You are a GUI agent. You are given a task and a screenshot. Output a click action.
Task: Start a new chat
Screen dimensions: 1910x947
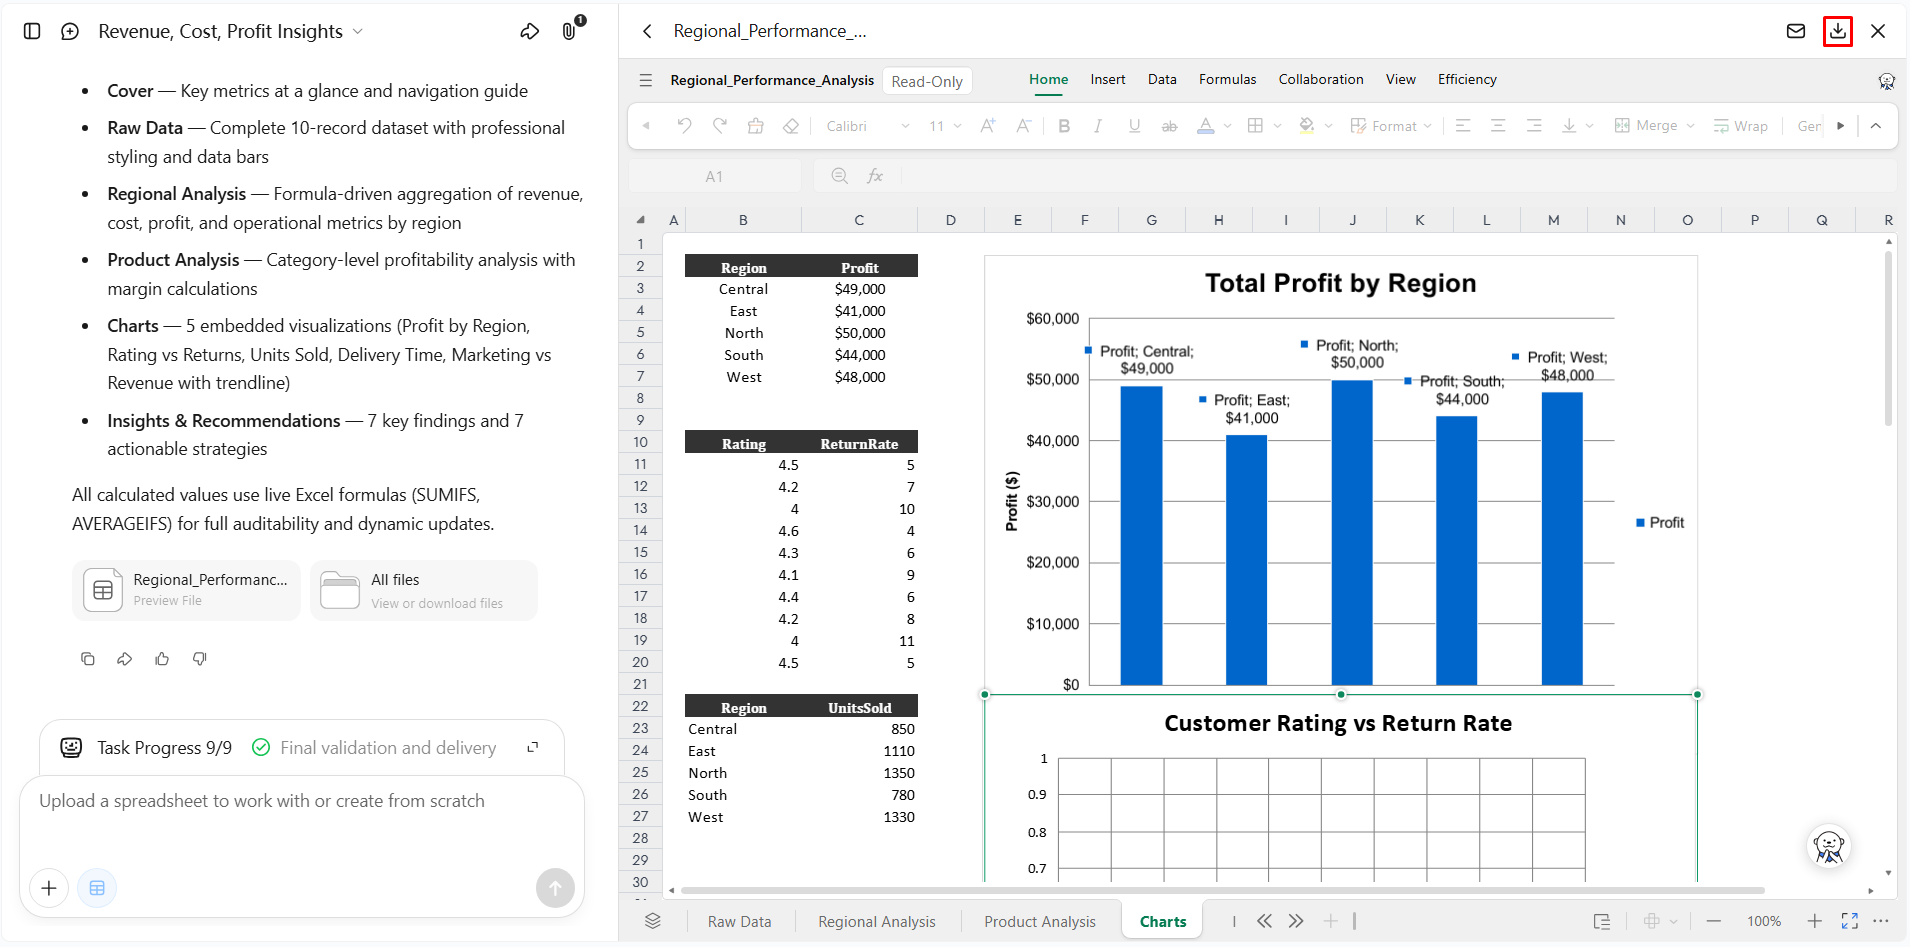(70, 31)
